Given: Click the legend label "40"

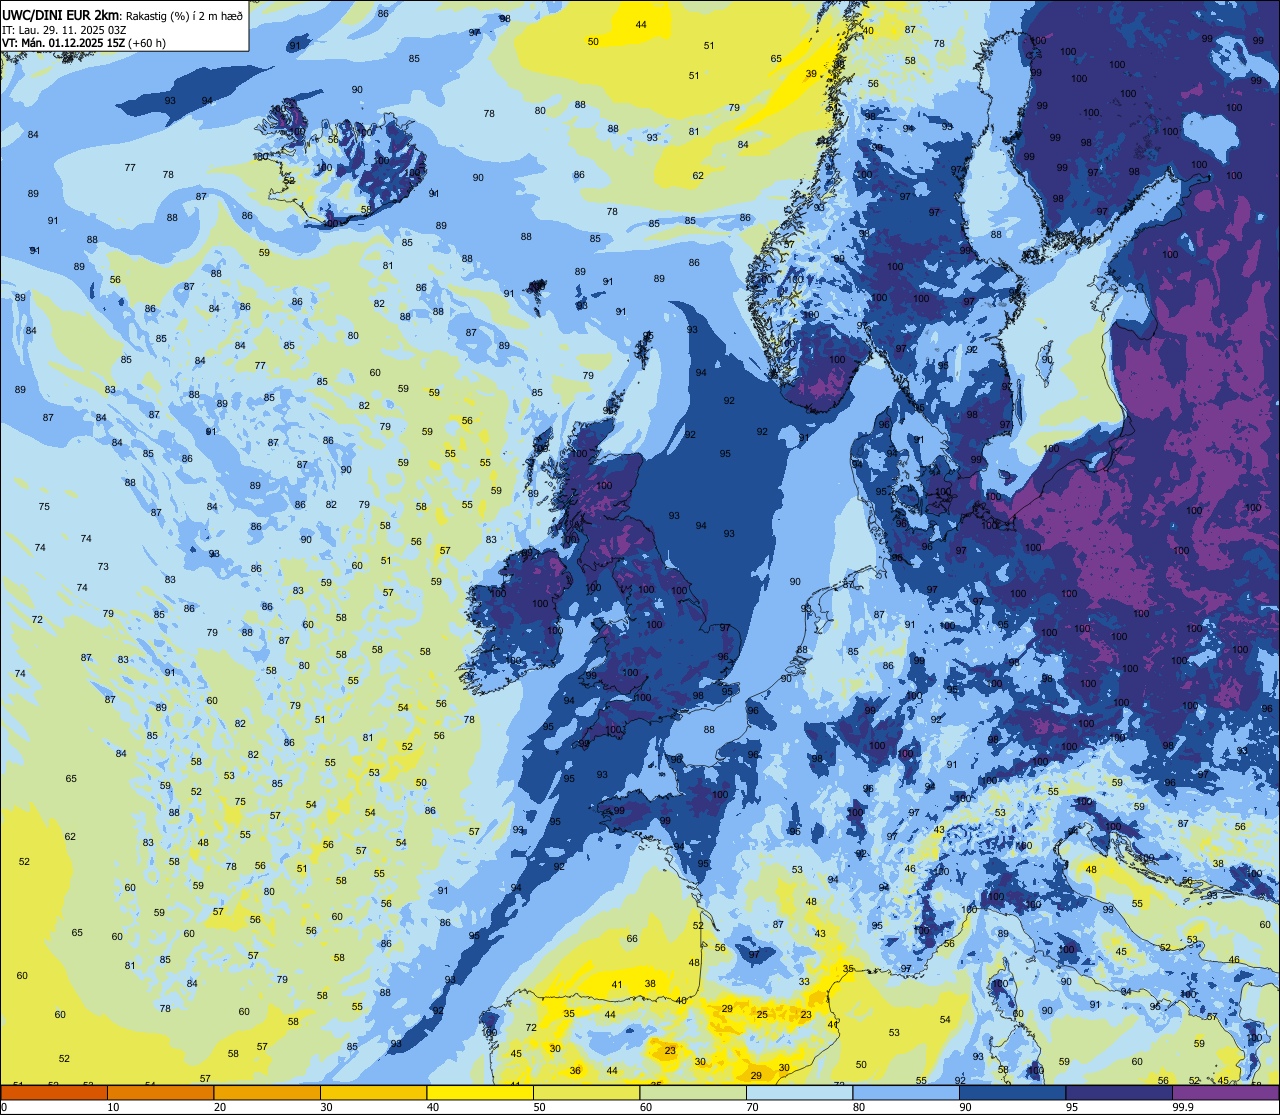Looking at the screenshot, I should [x=433, y=1107].
